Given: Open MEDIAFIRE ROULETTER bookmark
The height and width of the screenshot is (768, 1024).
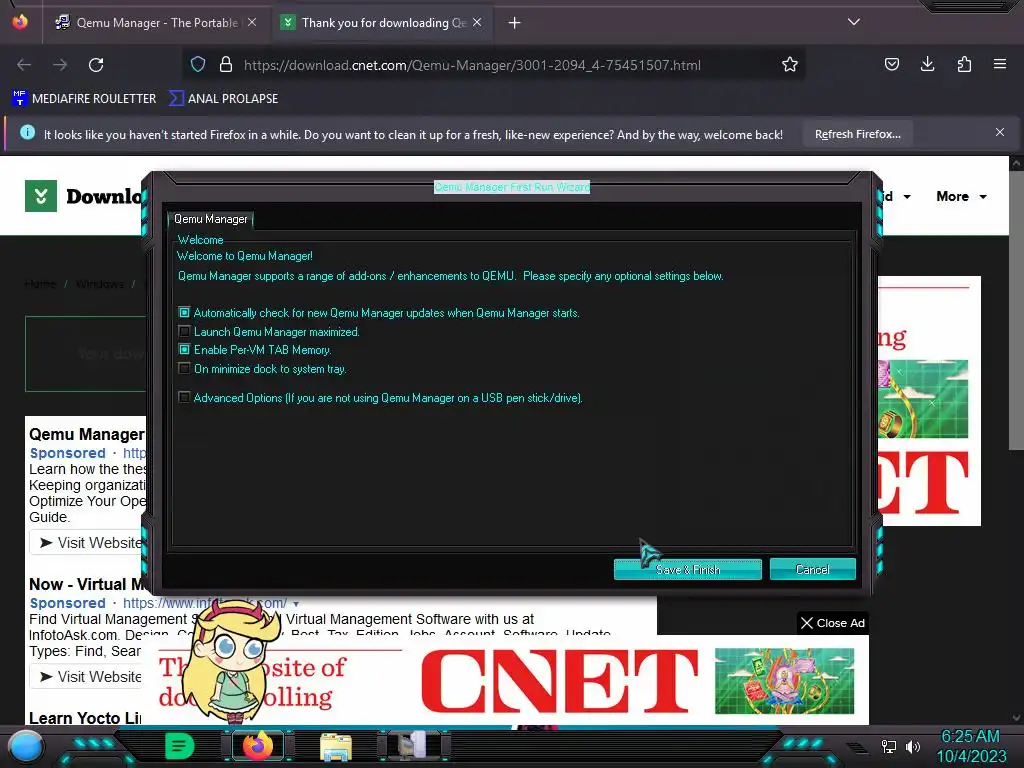Looking at the screenshot, I should click(x=84, y=99).
